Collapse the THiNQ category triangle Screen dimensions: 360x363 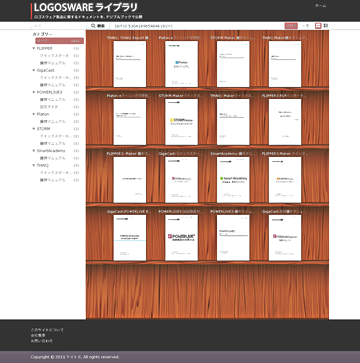pos(34,165)
